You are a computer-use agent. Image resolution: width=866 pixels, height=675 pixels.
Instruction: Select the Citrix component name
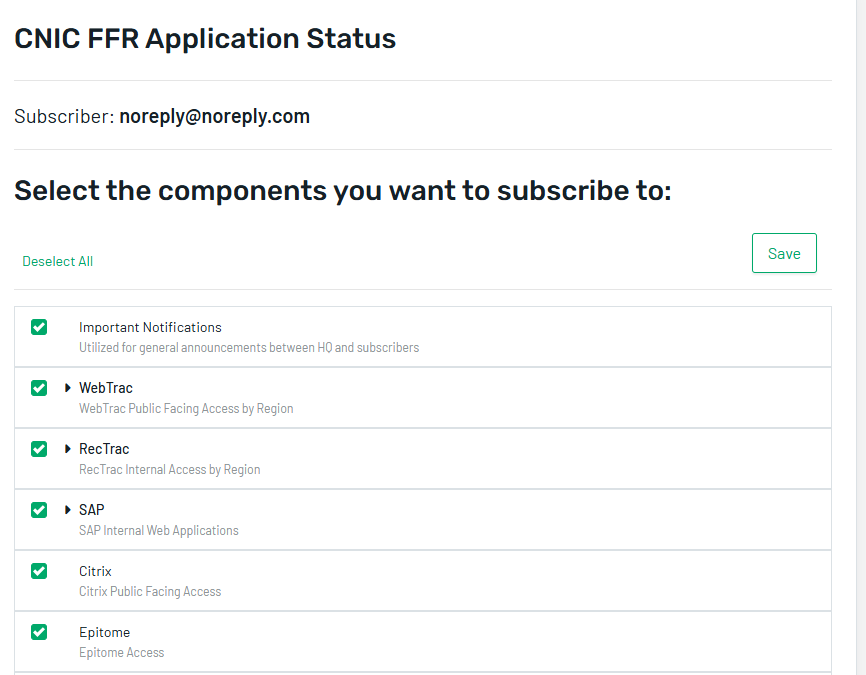[95, 571]
